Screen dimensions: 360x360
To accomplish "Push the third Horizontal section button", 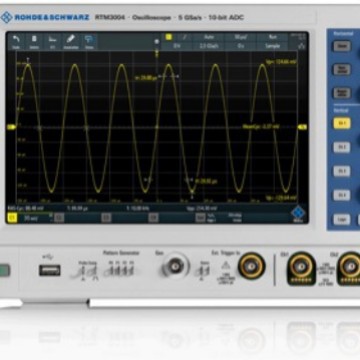I will (x=342, y=93).
